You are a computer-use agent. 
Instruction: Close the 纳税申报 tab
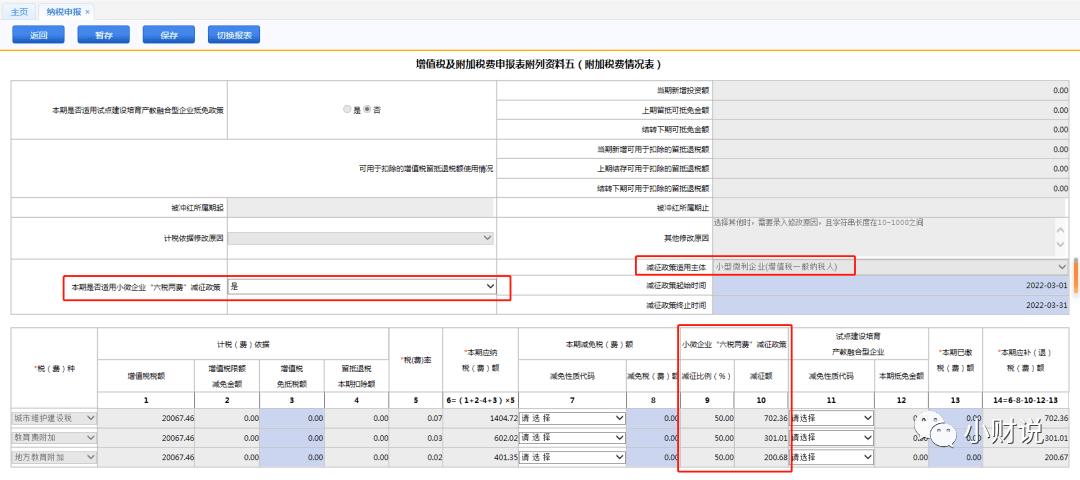(87, 12)
